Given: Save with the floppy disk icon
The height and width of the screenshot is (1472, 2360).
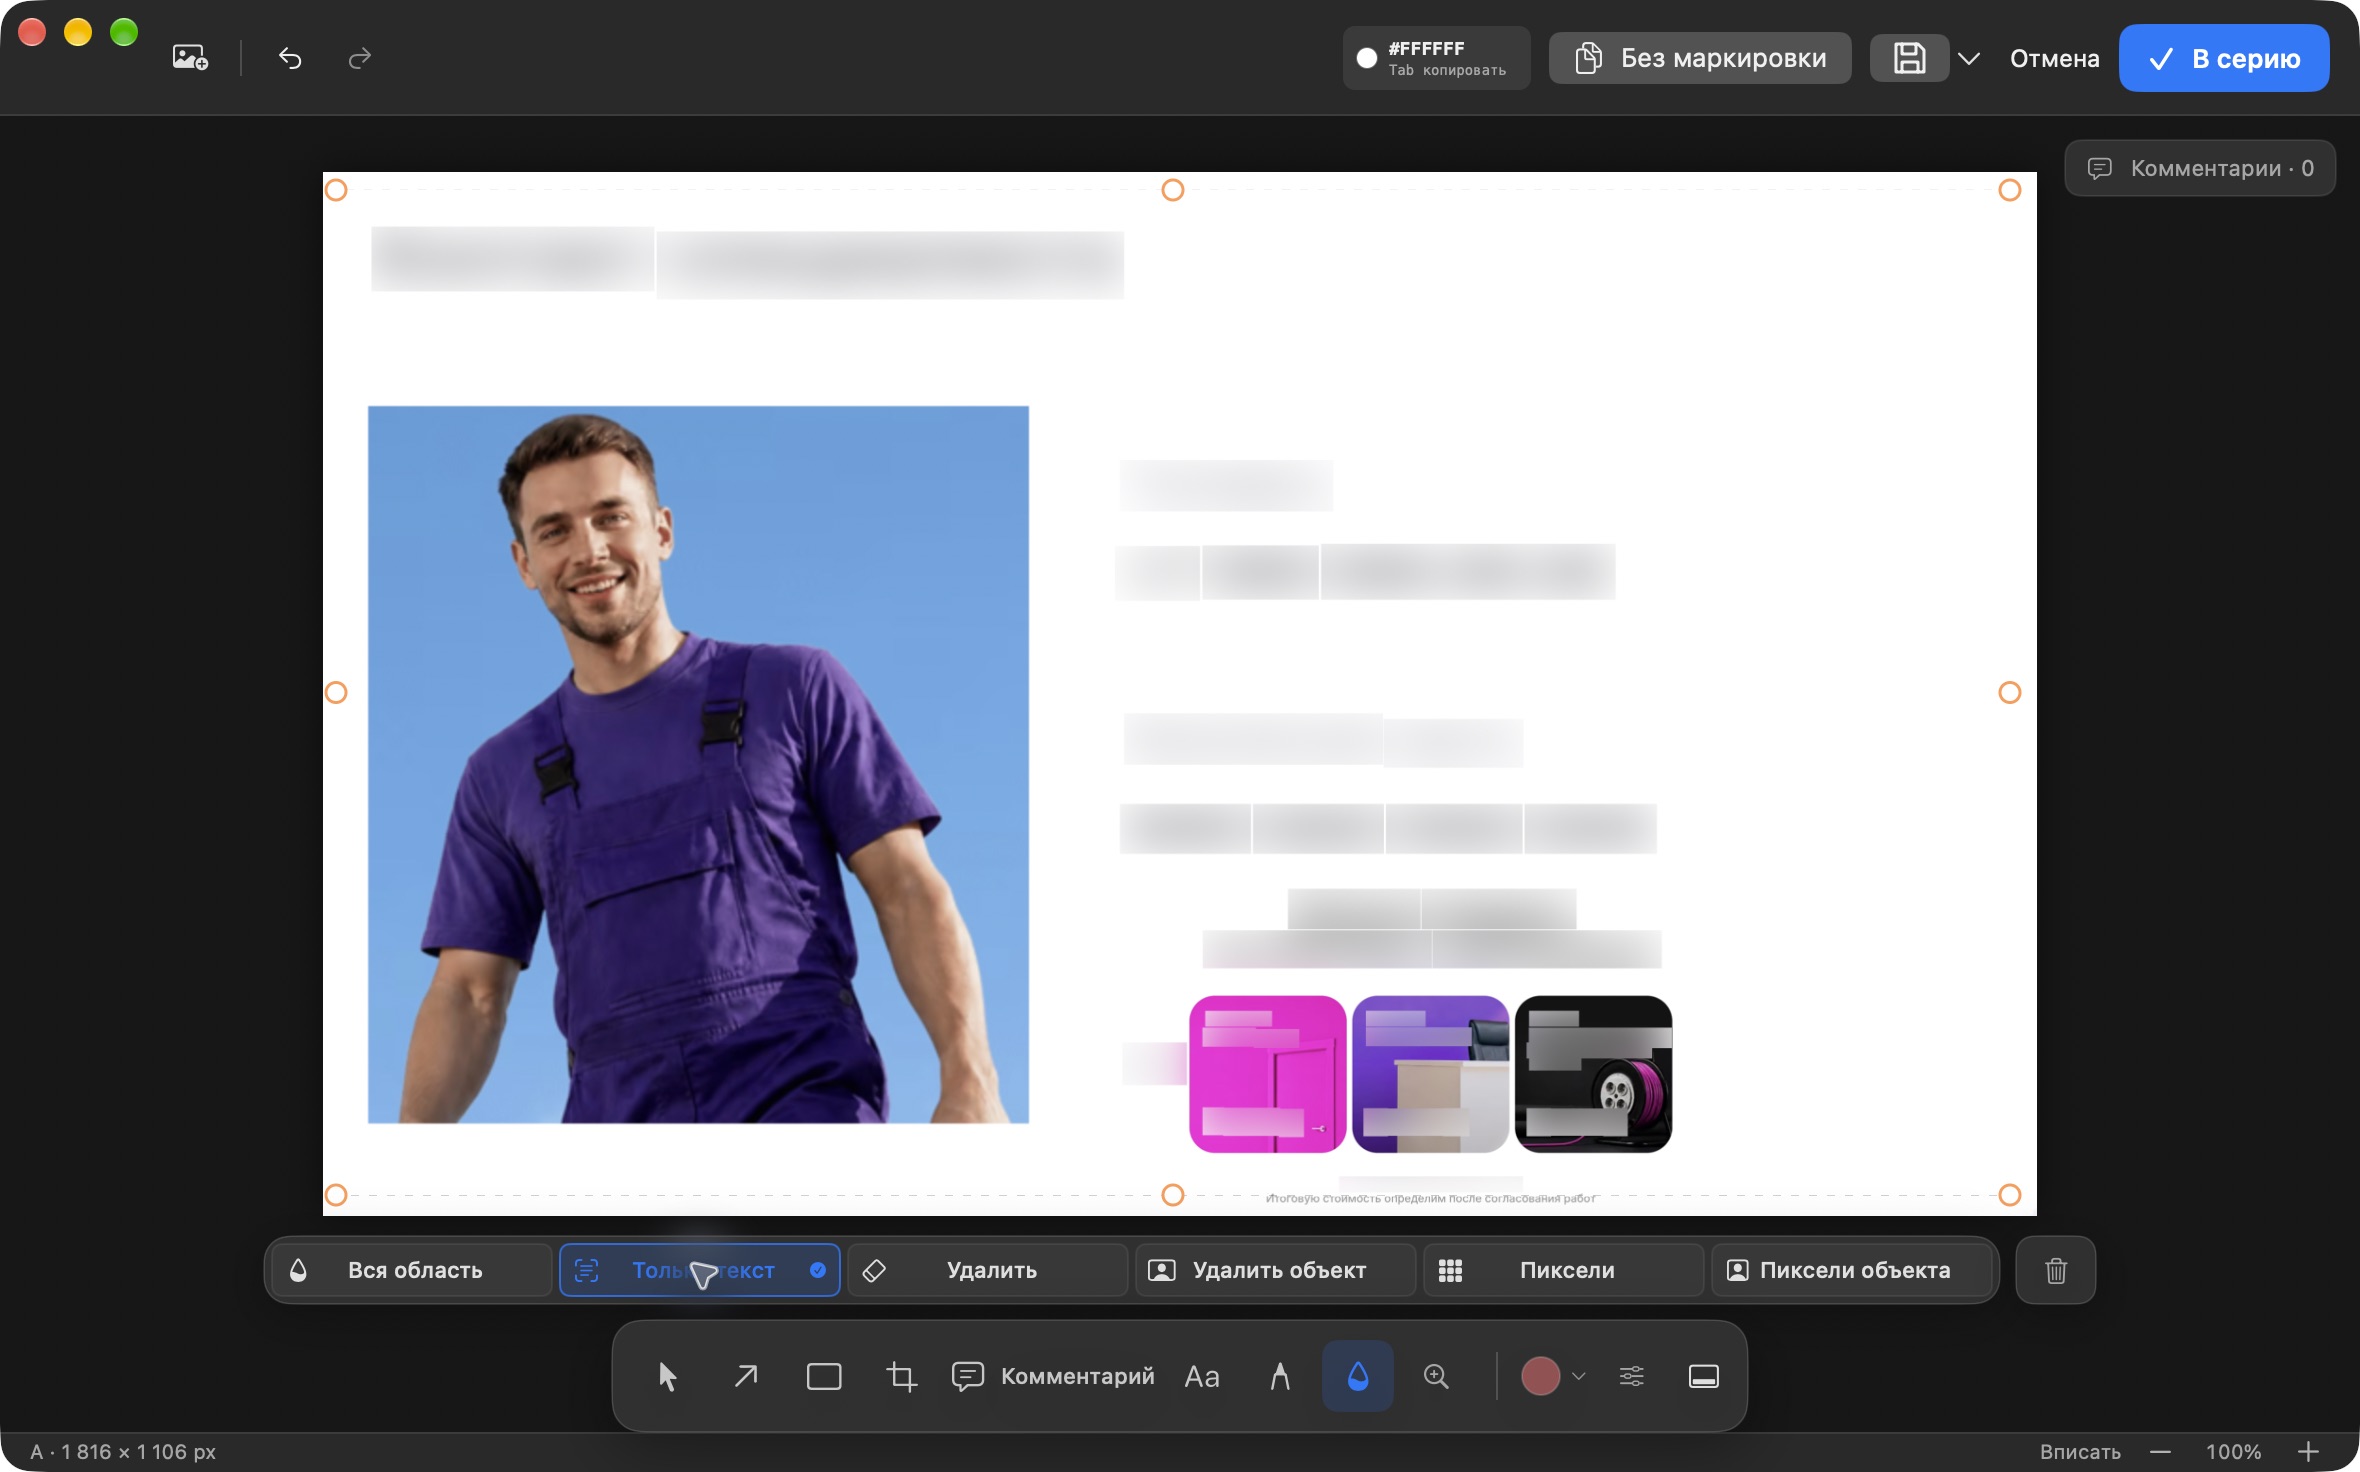Looking at the screenshot, I should 1909,58.
